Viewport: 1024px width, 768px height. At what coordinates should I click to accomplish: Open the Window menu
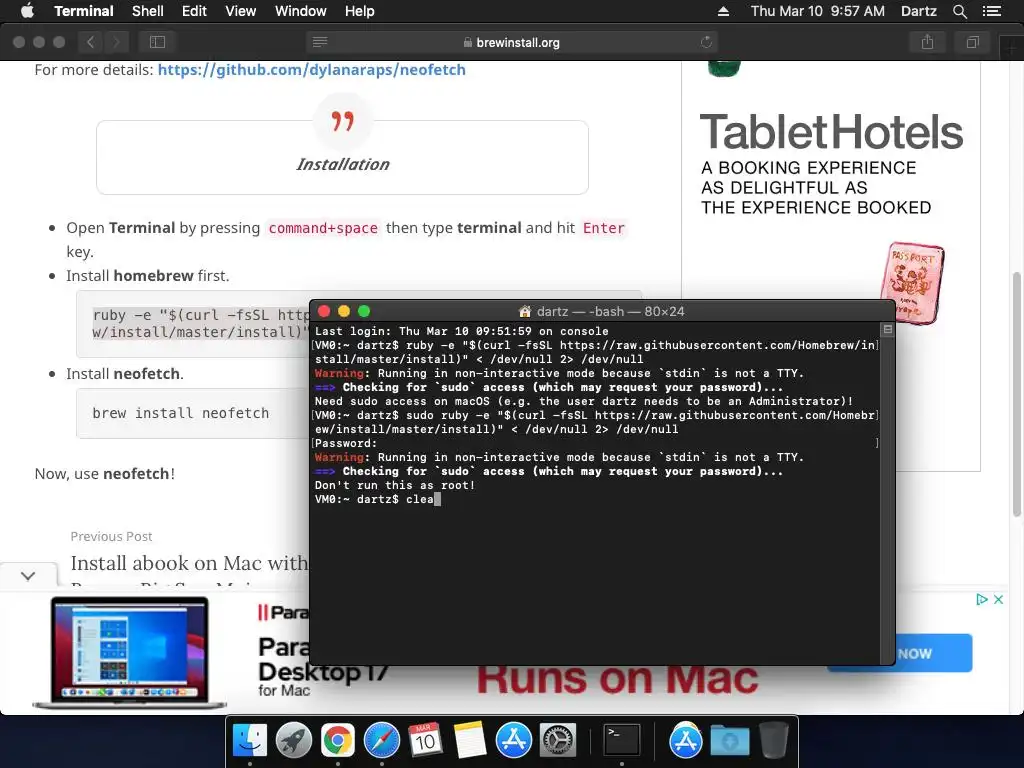[300, 11]
